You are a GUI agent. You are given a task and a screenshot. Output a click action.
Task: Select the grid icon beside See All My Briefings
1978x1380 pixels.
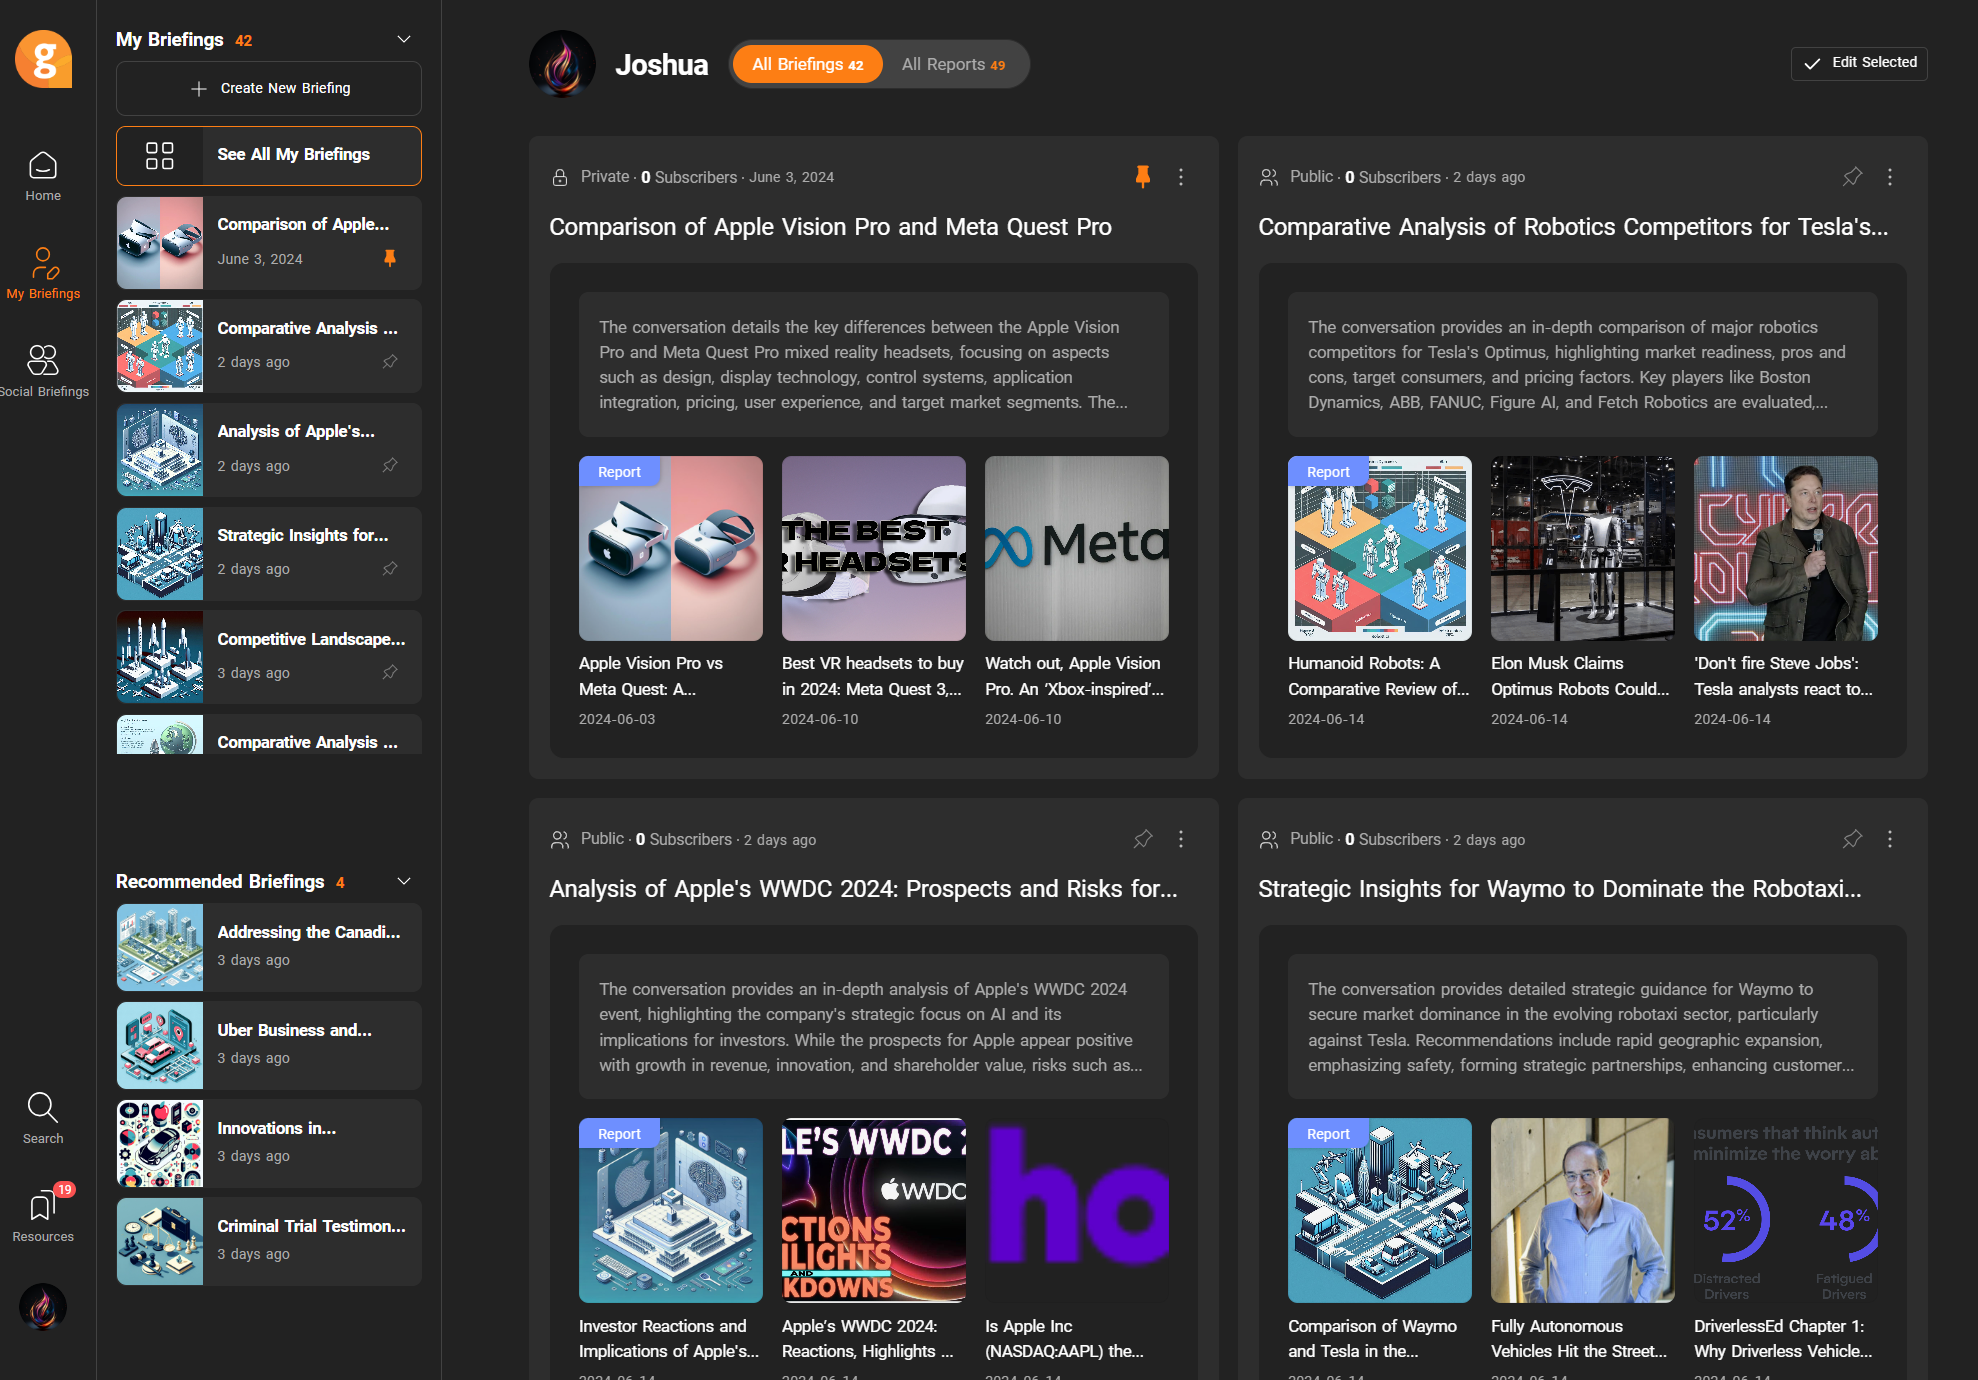coord(160,155)
